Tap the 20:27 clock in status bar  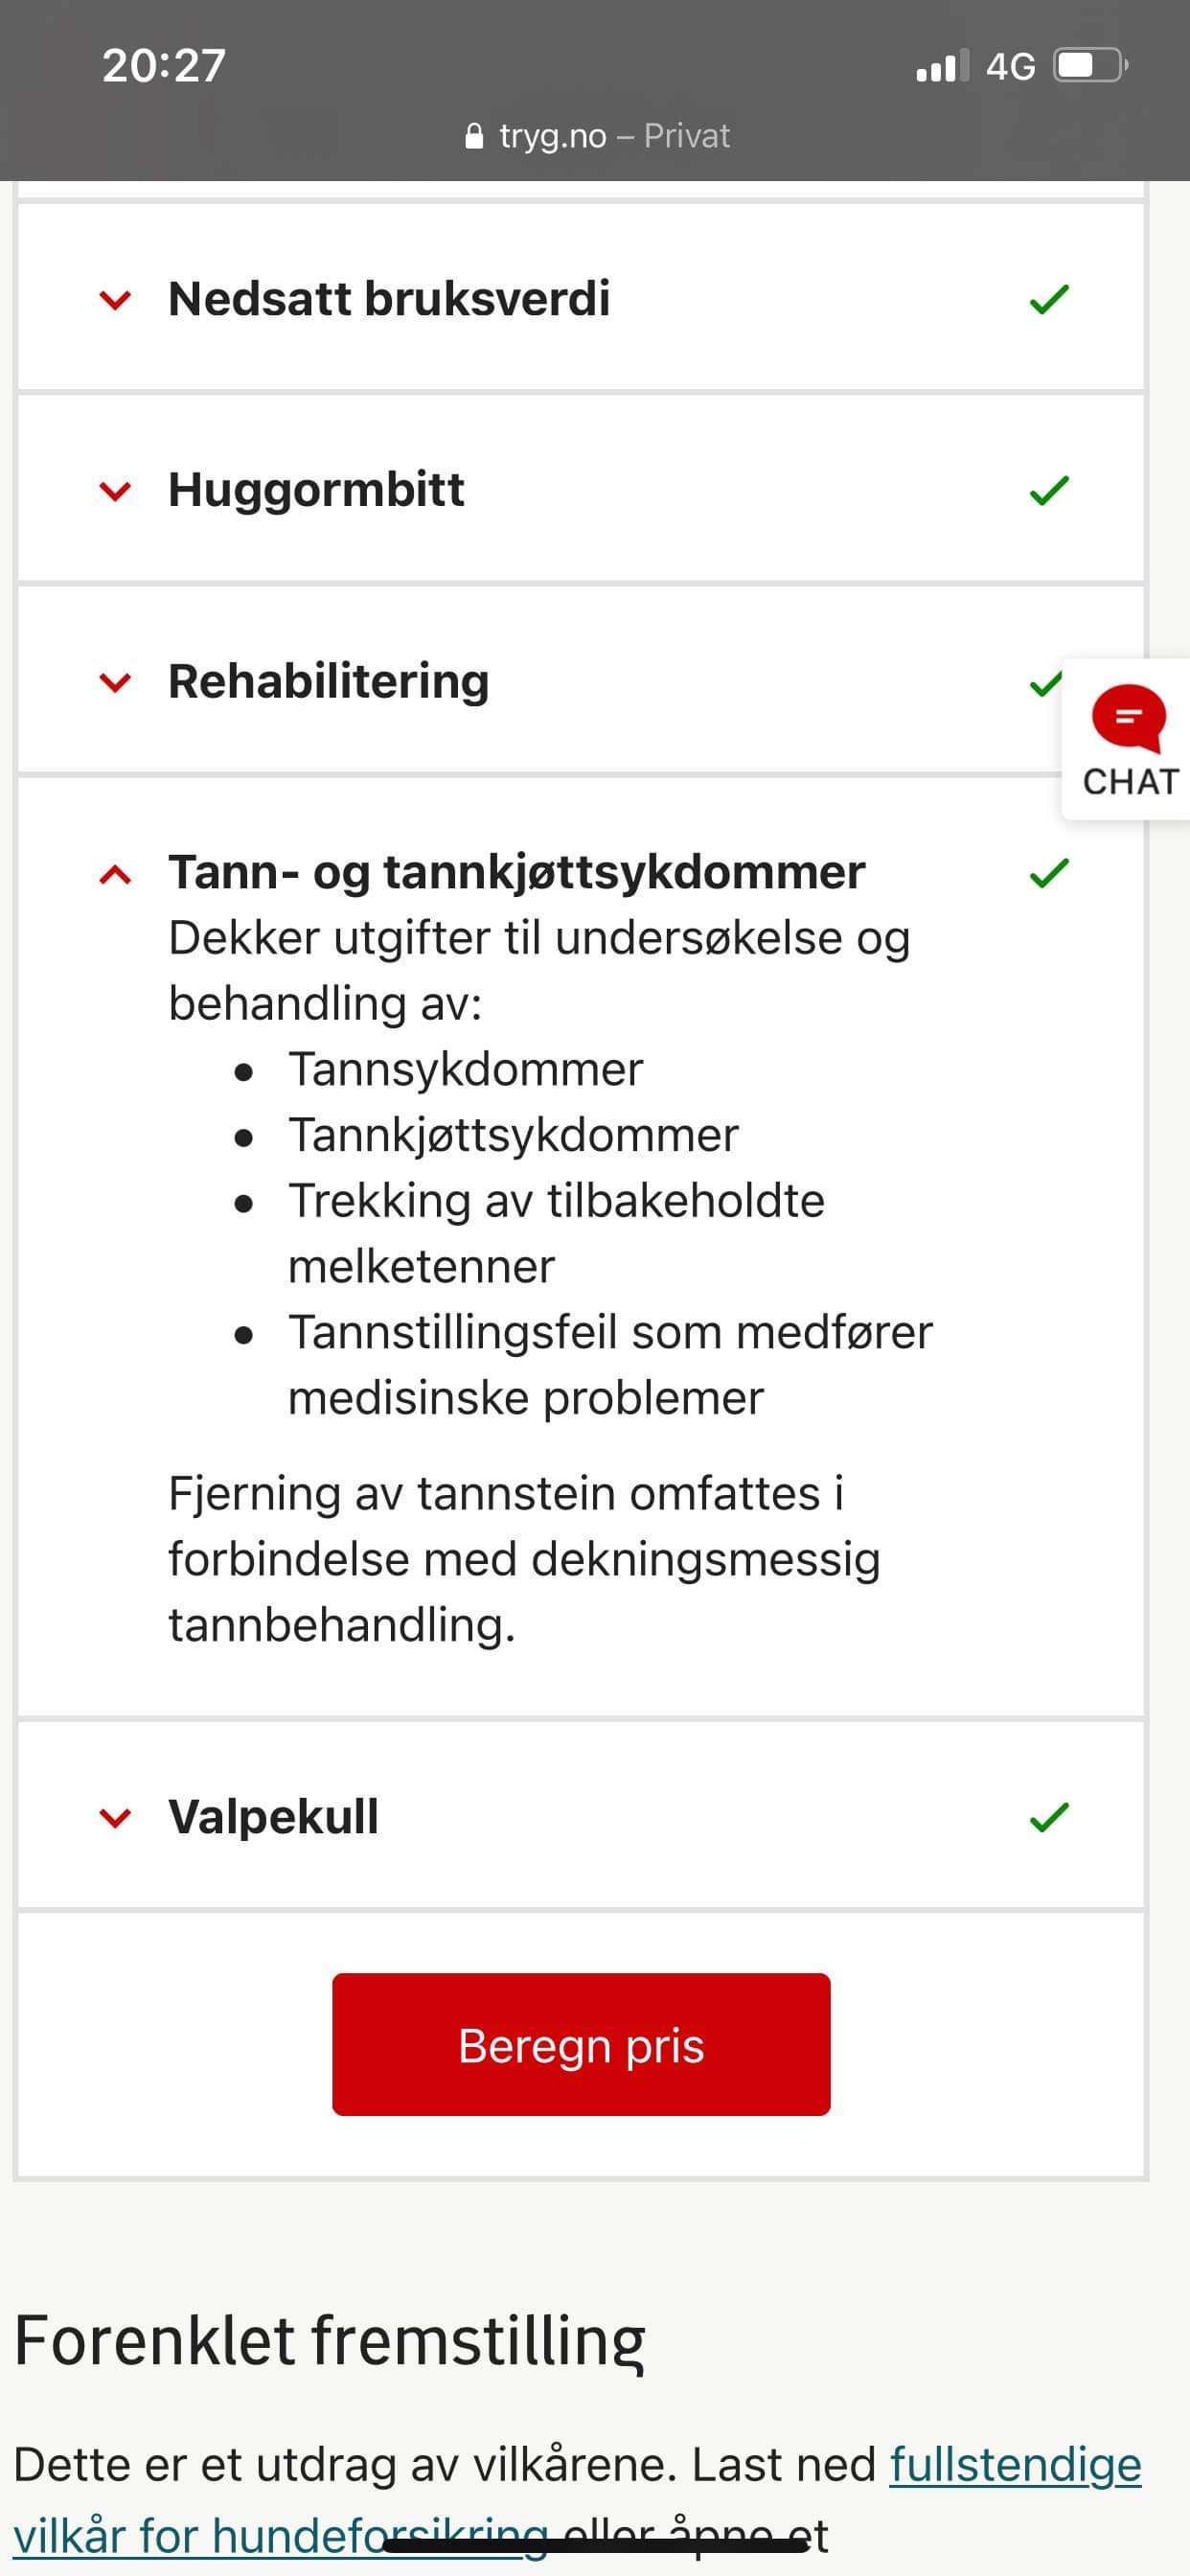pos(164,66)
